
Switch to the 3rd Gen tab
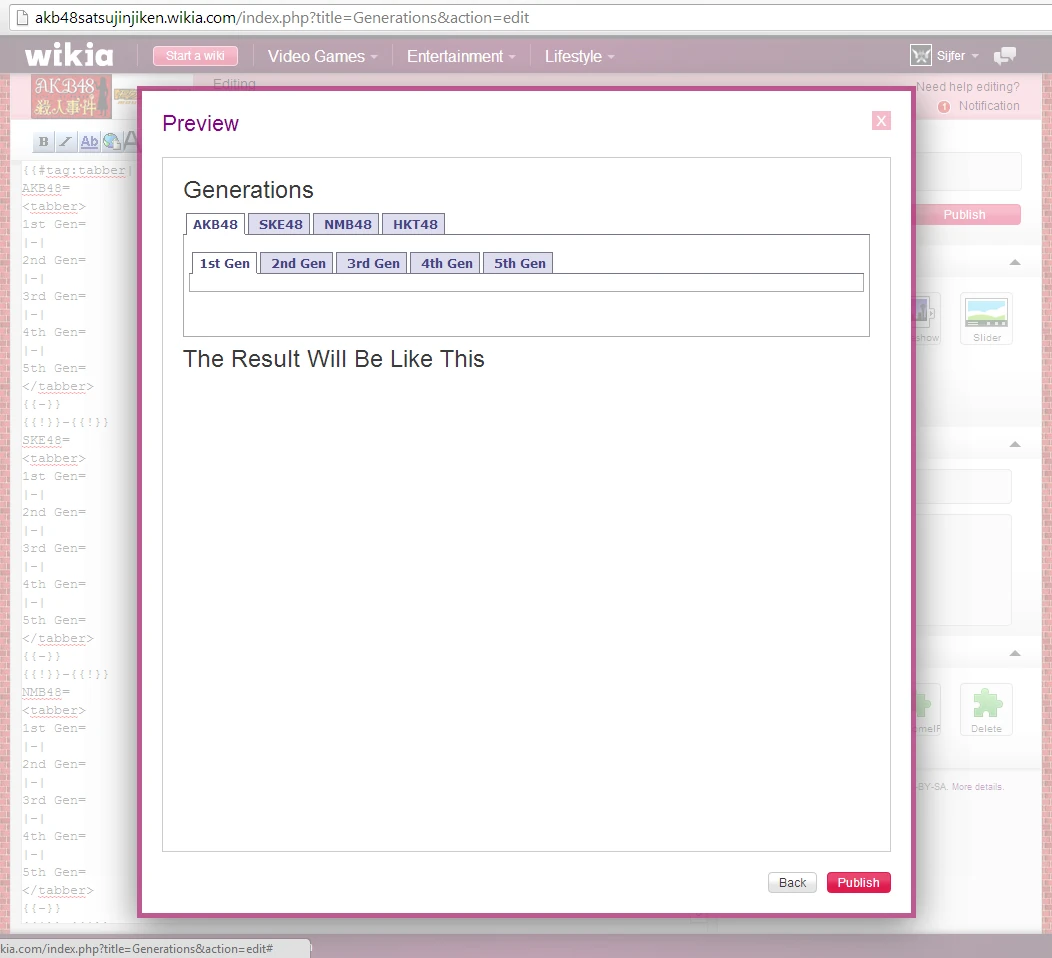373,263
